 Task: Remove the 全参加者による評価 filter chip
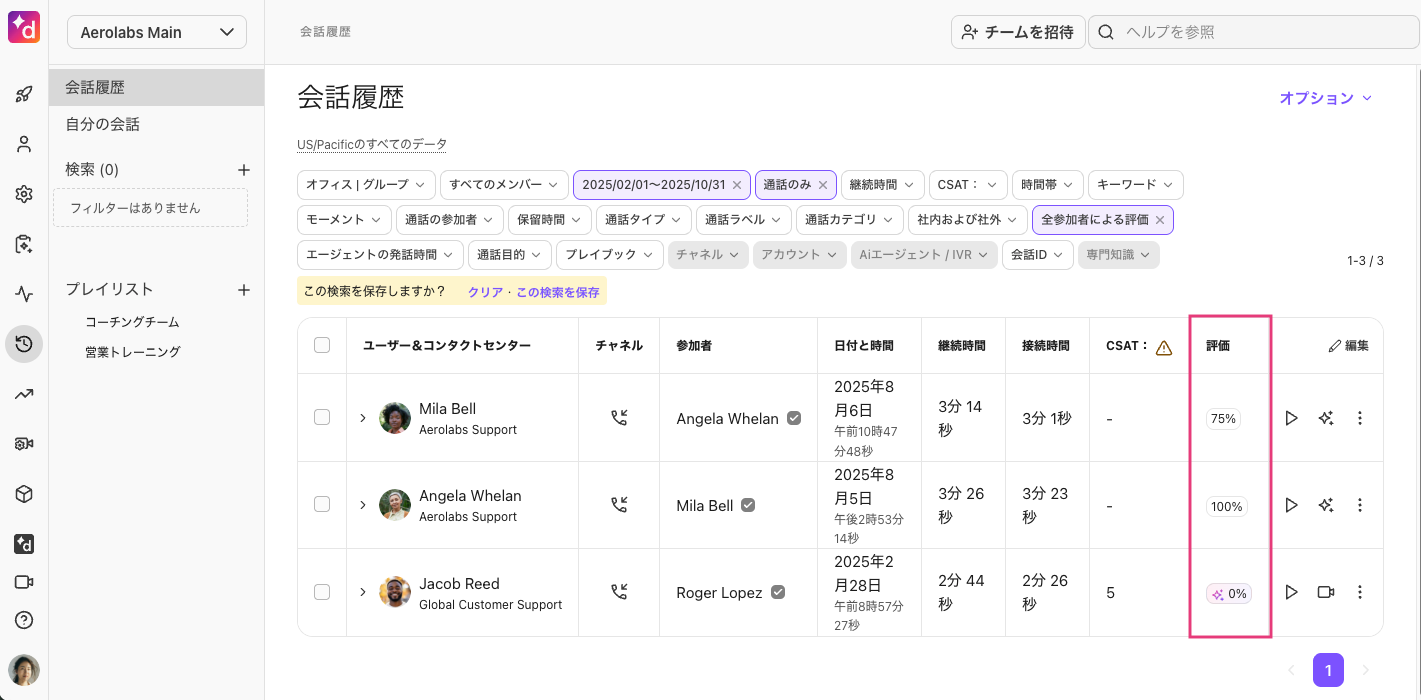[1160, 220]
